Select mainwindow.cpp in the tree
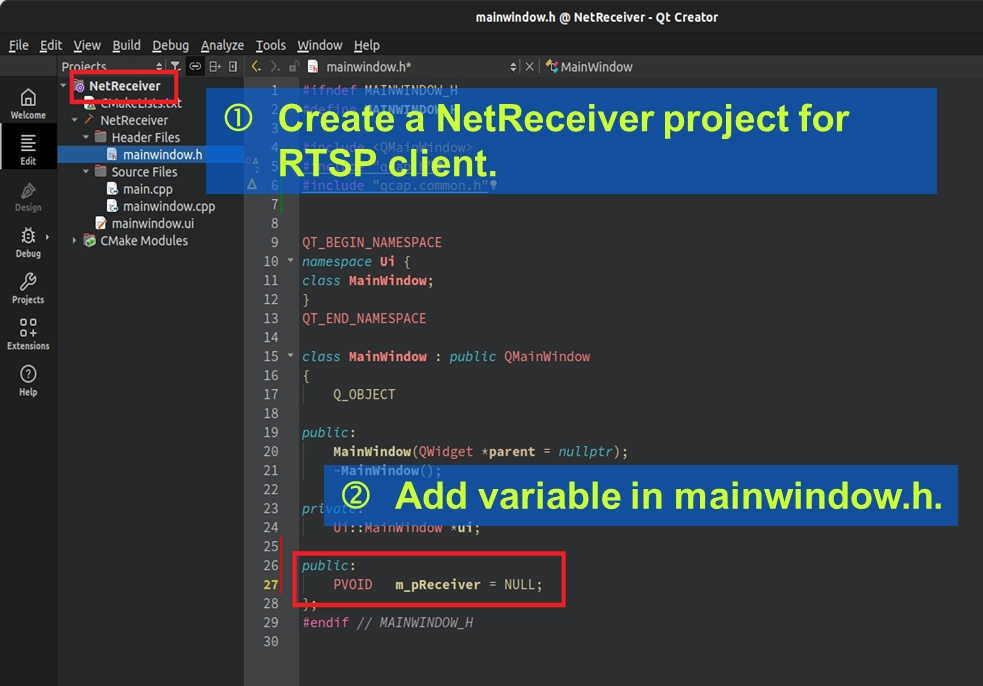Viewport: 983px width, 686px height. click(x=169, y=206)
